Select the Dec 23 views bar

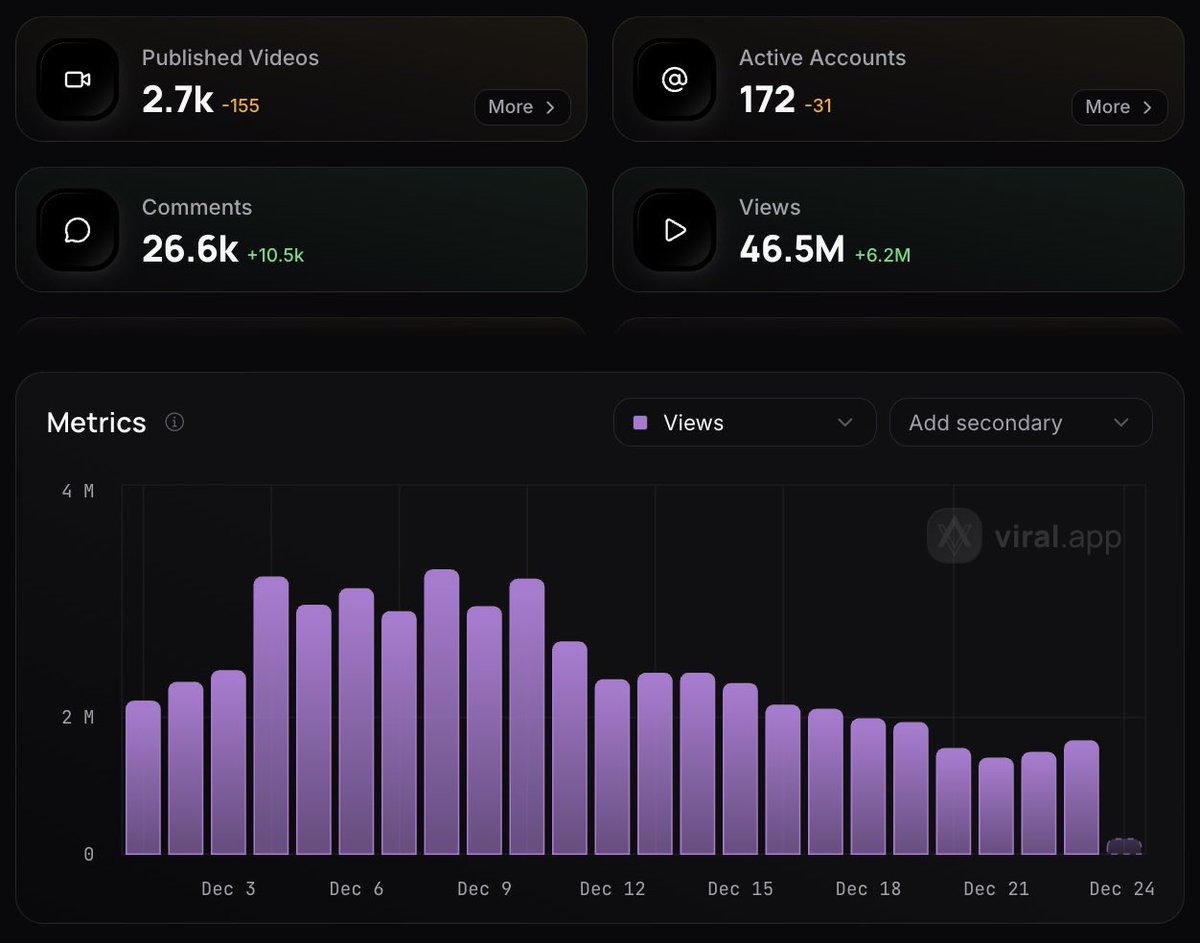(1082, 798)
